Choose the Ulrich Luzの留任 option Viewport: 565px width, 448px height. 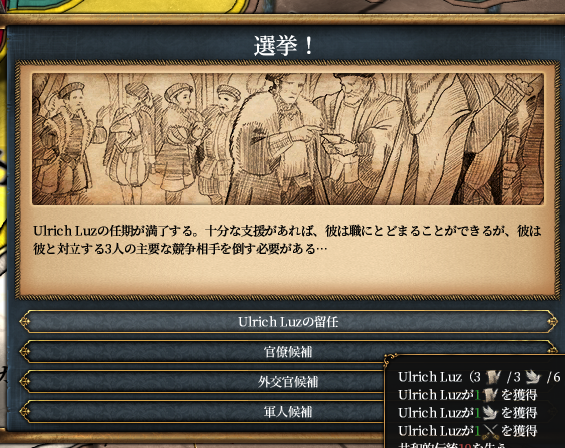(x=288, y=321)
